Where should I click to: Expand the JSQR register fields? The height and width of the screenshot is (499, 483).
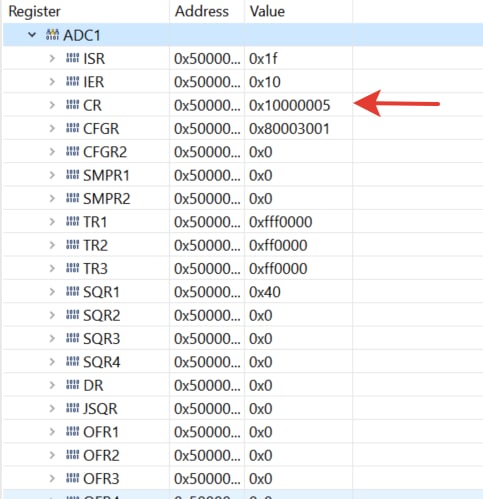52,408
